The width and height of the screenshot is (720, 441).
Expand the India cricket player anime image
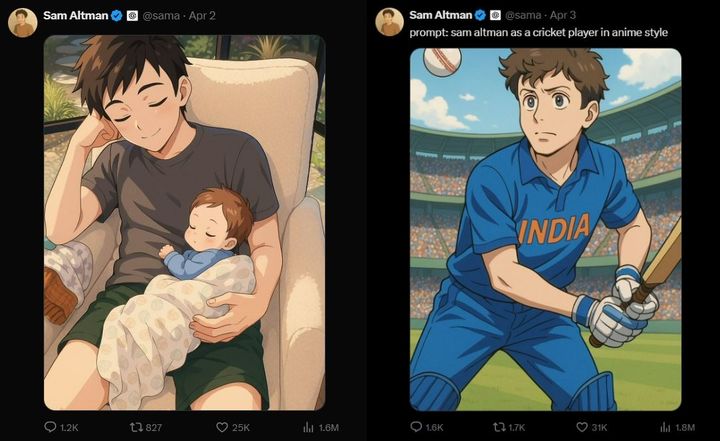tap(545, 229)
